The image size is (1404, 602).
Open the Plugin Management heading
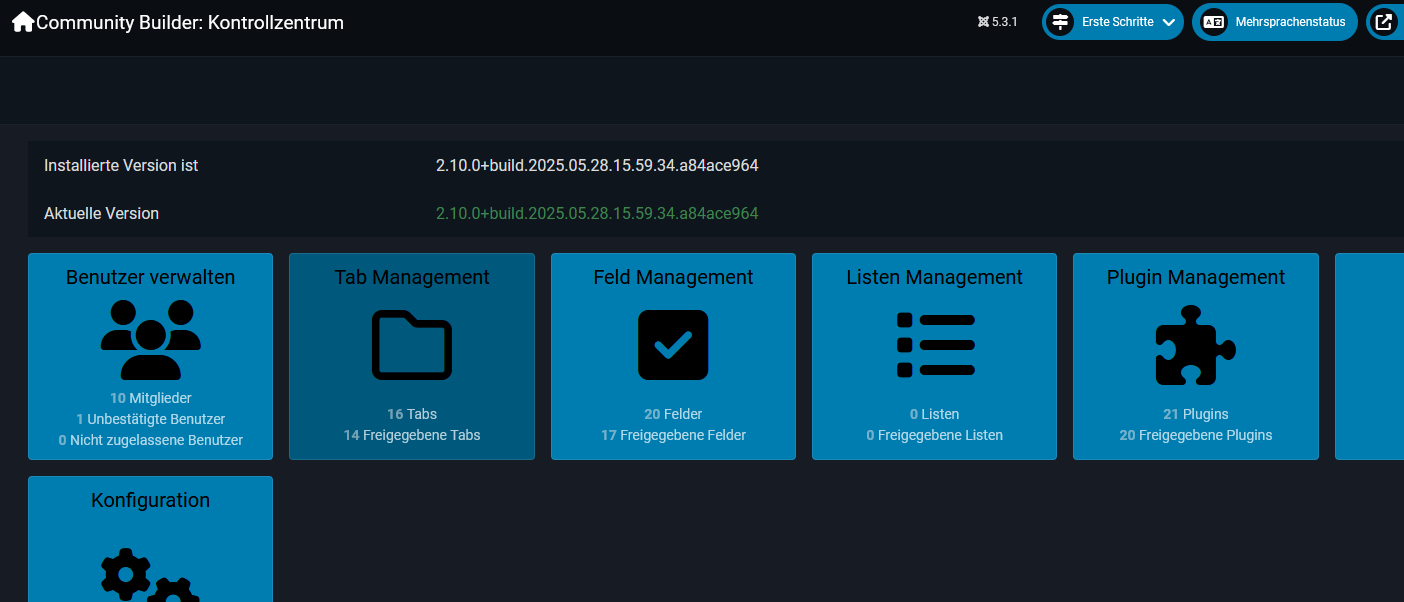(x=1196, y=277)
